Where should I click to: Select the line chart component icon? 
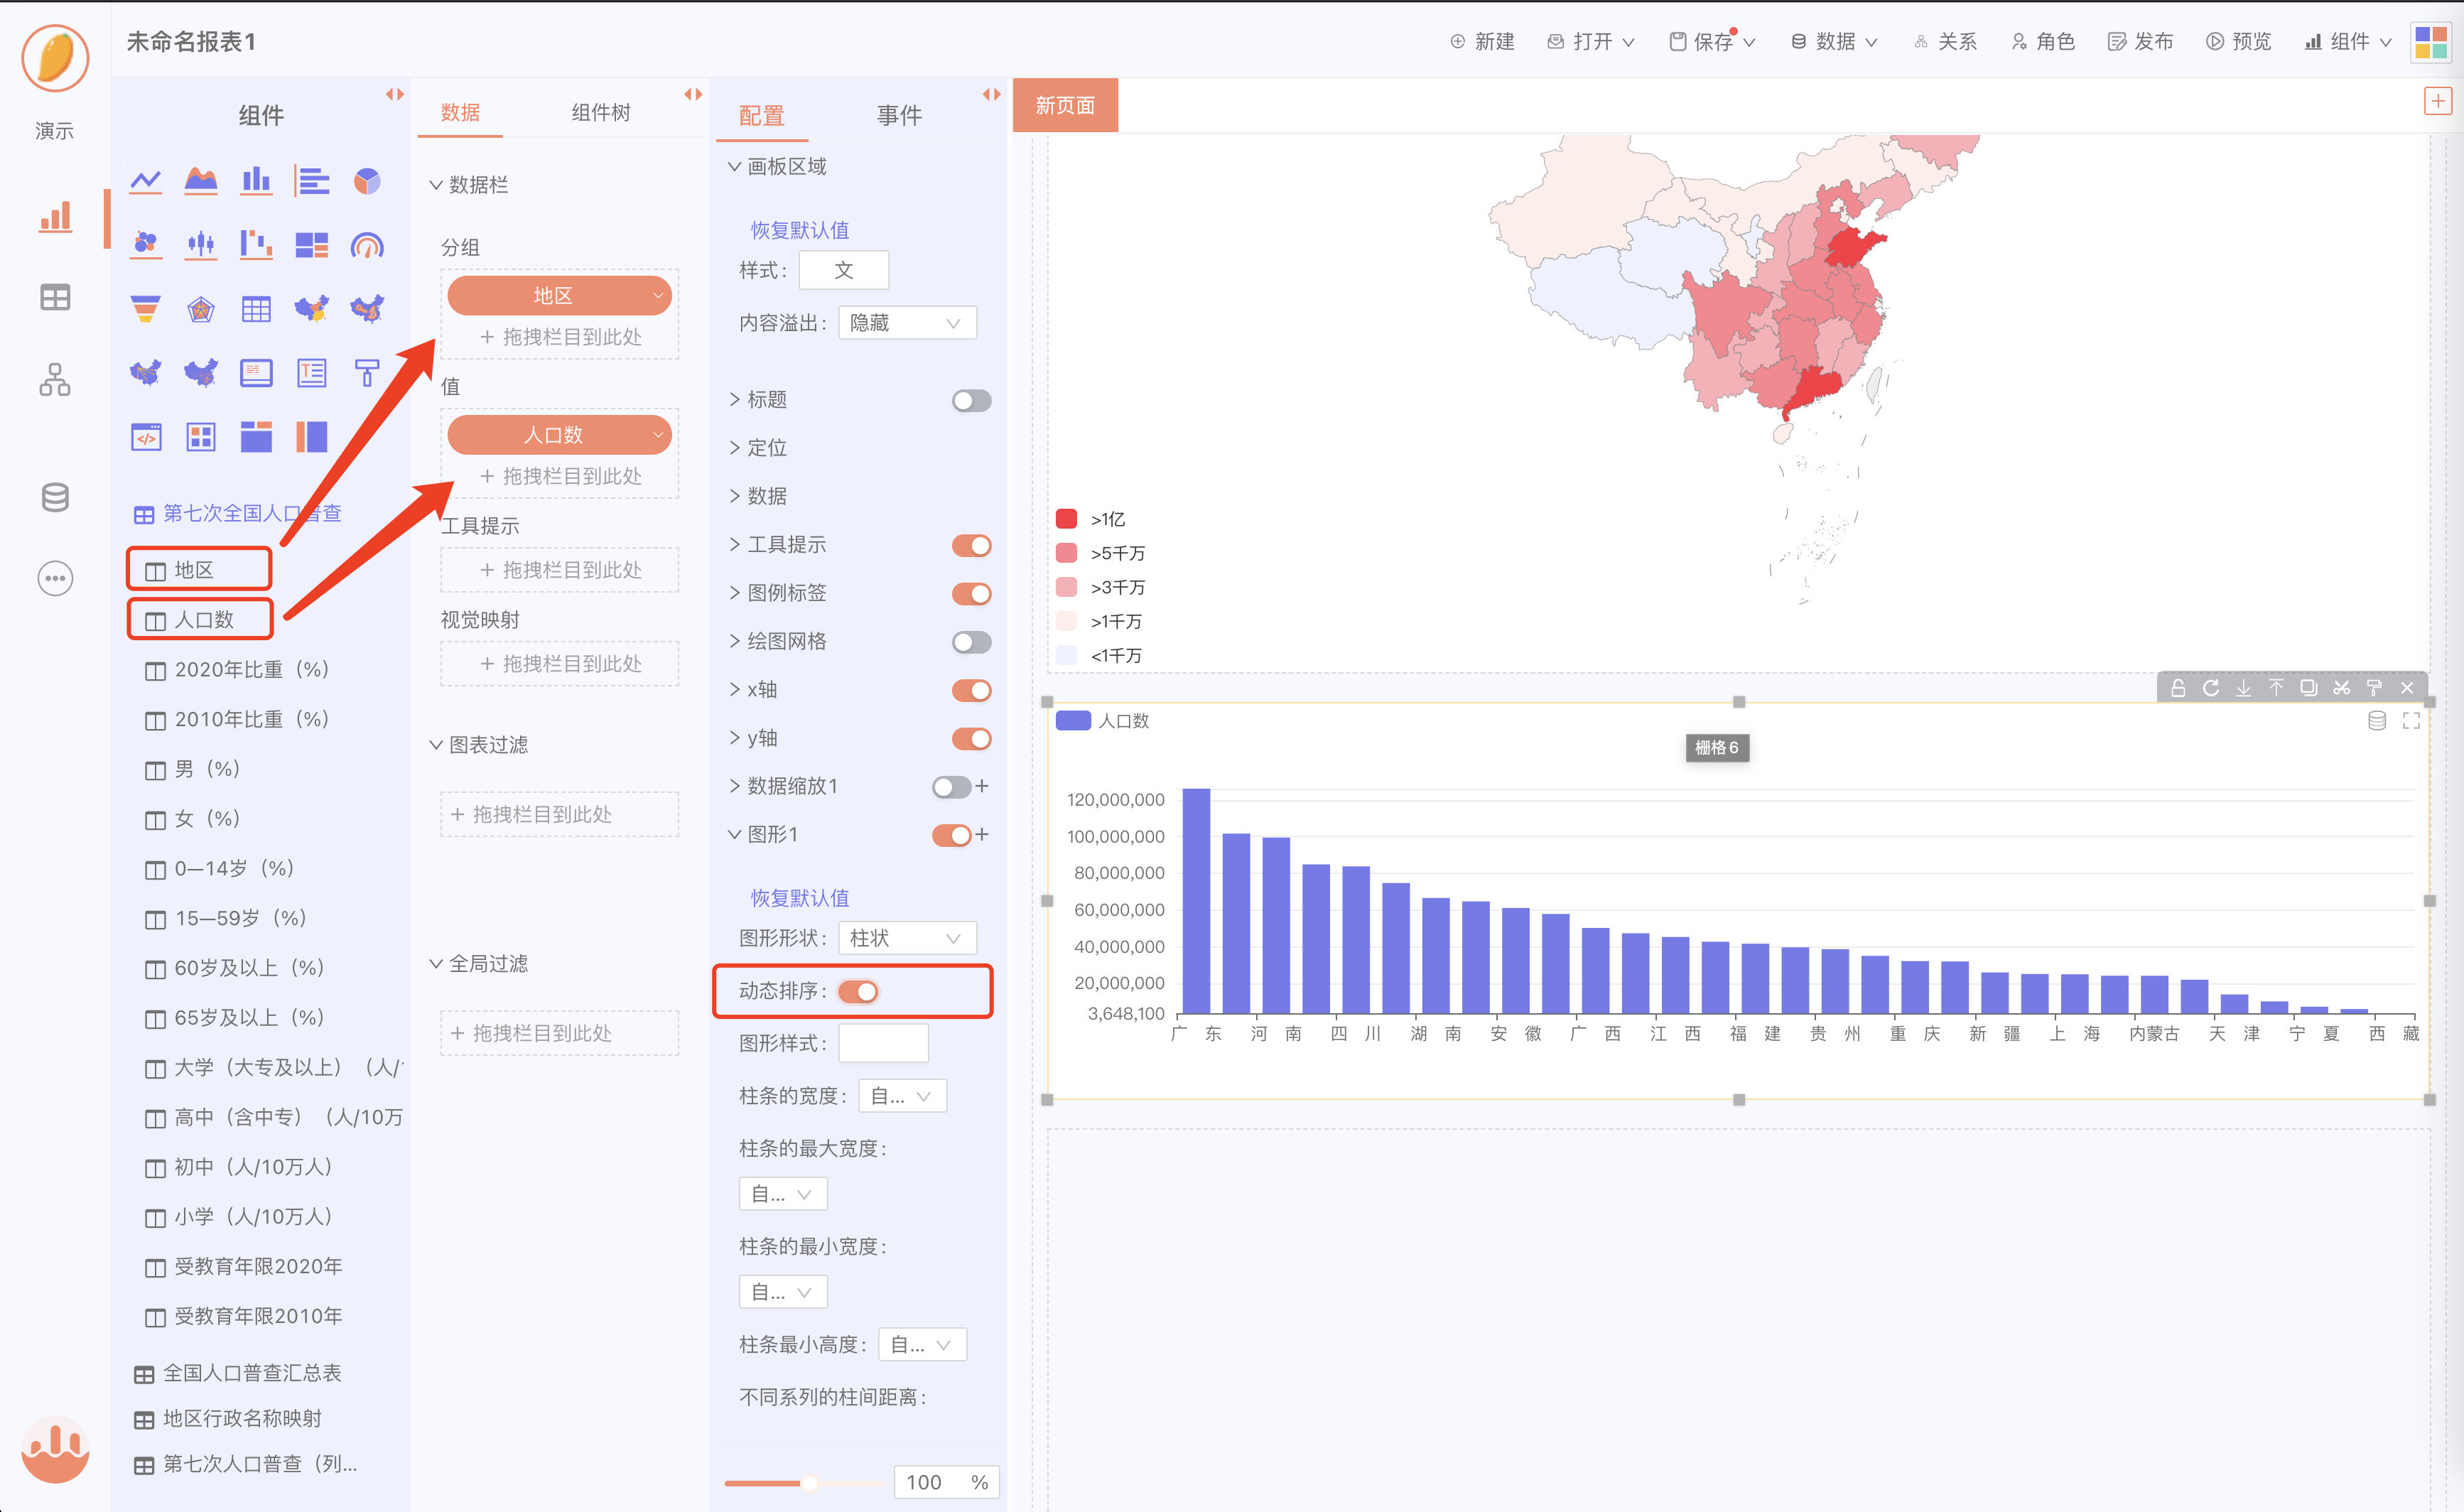click(x=146, y=181)
